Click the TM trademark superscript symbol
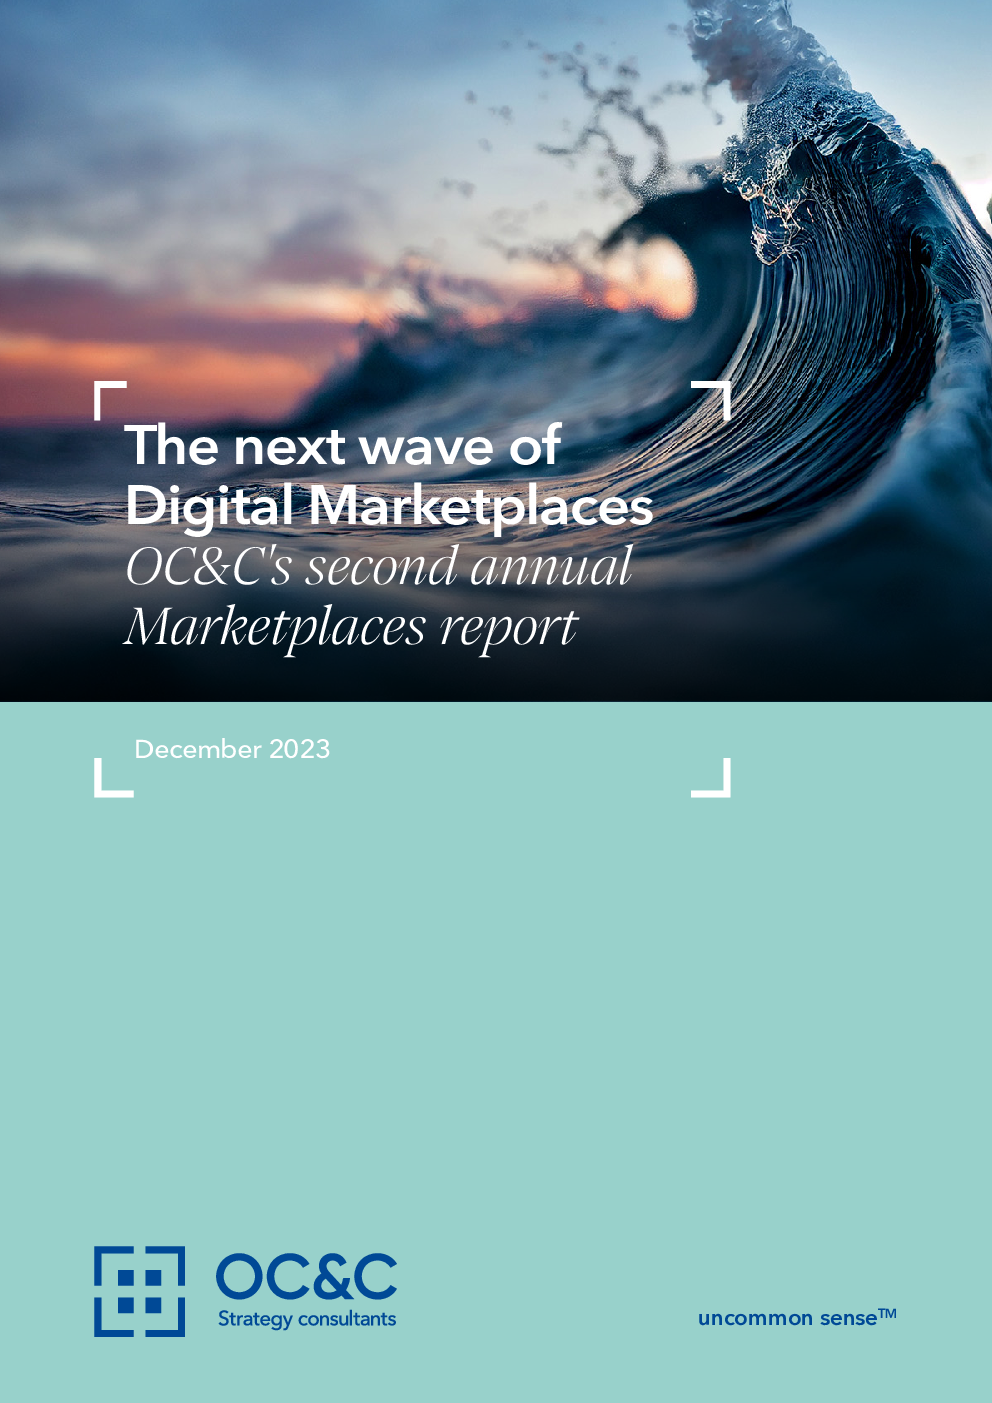This screenshot has height=1403, width=992. [x=888, y=1313]
